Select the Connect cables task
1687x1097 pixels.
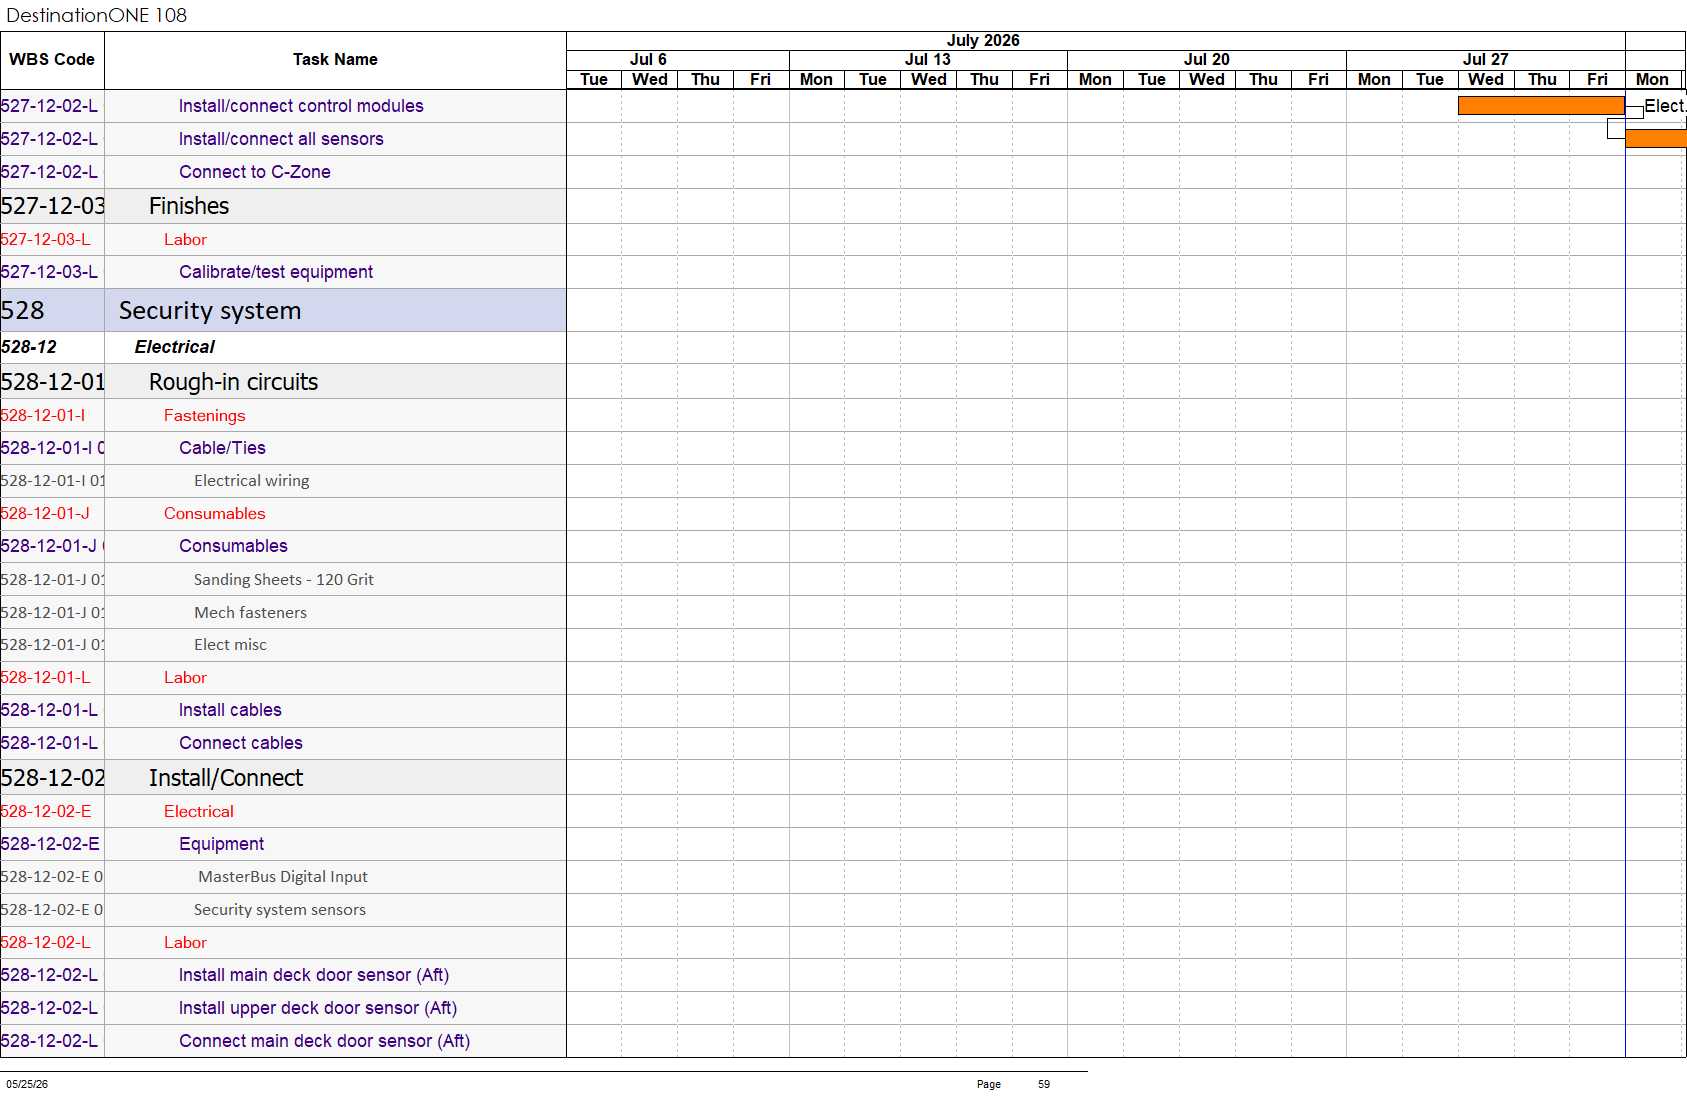(241, 743)
